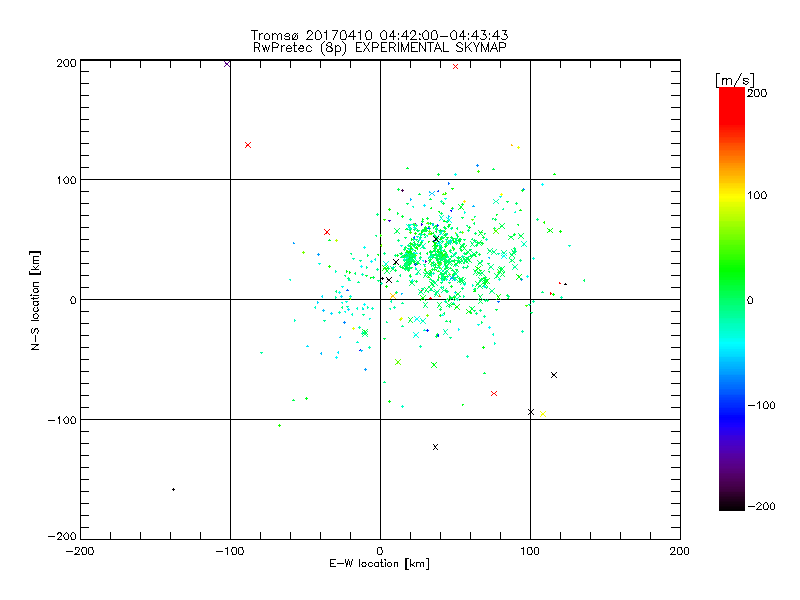Click the 'N-S location [km]' axis label
Image resolution: width=800 pixels, height=600 pixels.
(35, 301)
